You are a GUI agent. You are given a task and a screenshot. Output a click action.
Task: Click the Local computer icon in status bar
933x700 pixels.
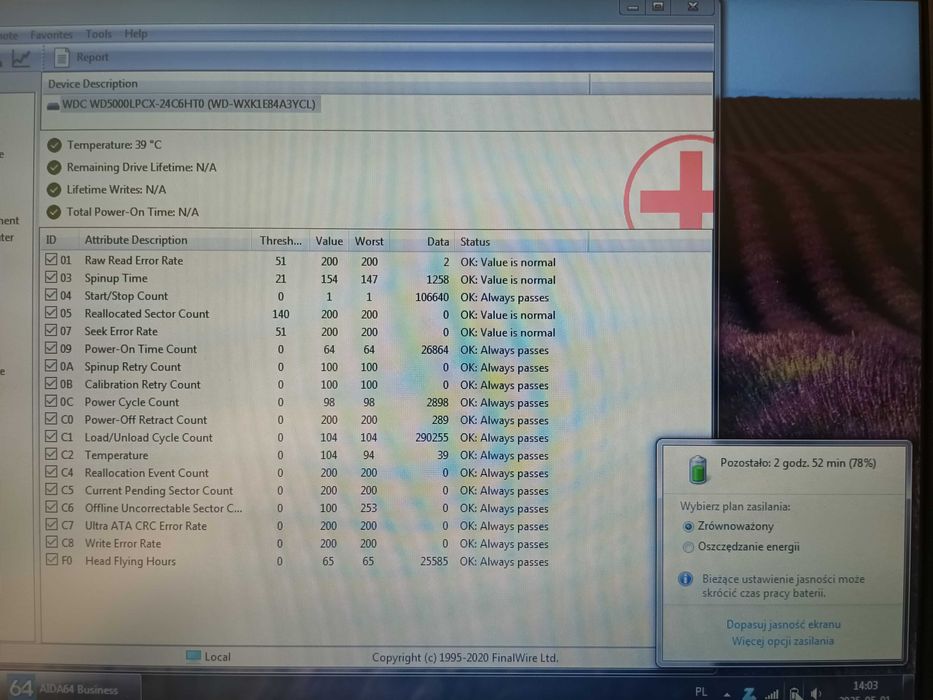[x=193, y=656]
